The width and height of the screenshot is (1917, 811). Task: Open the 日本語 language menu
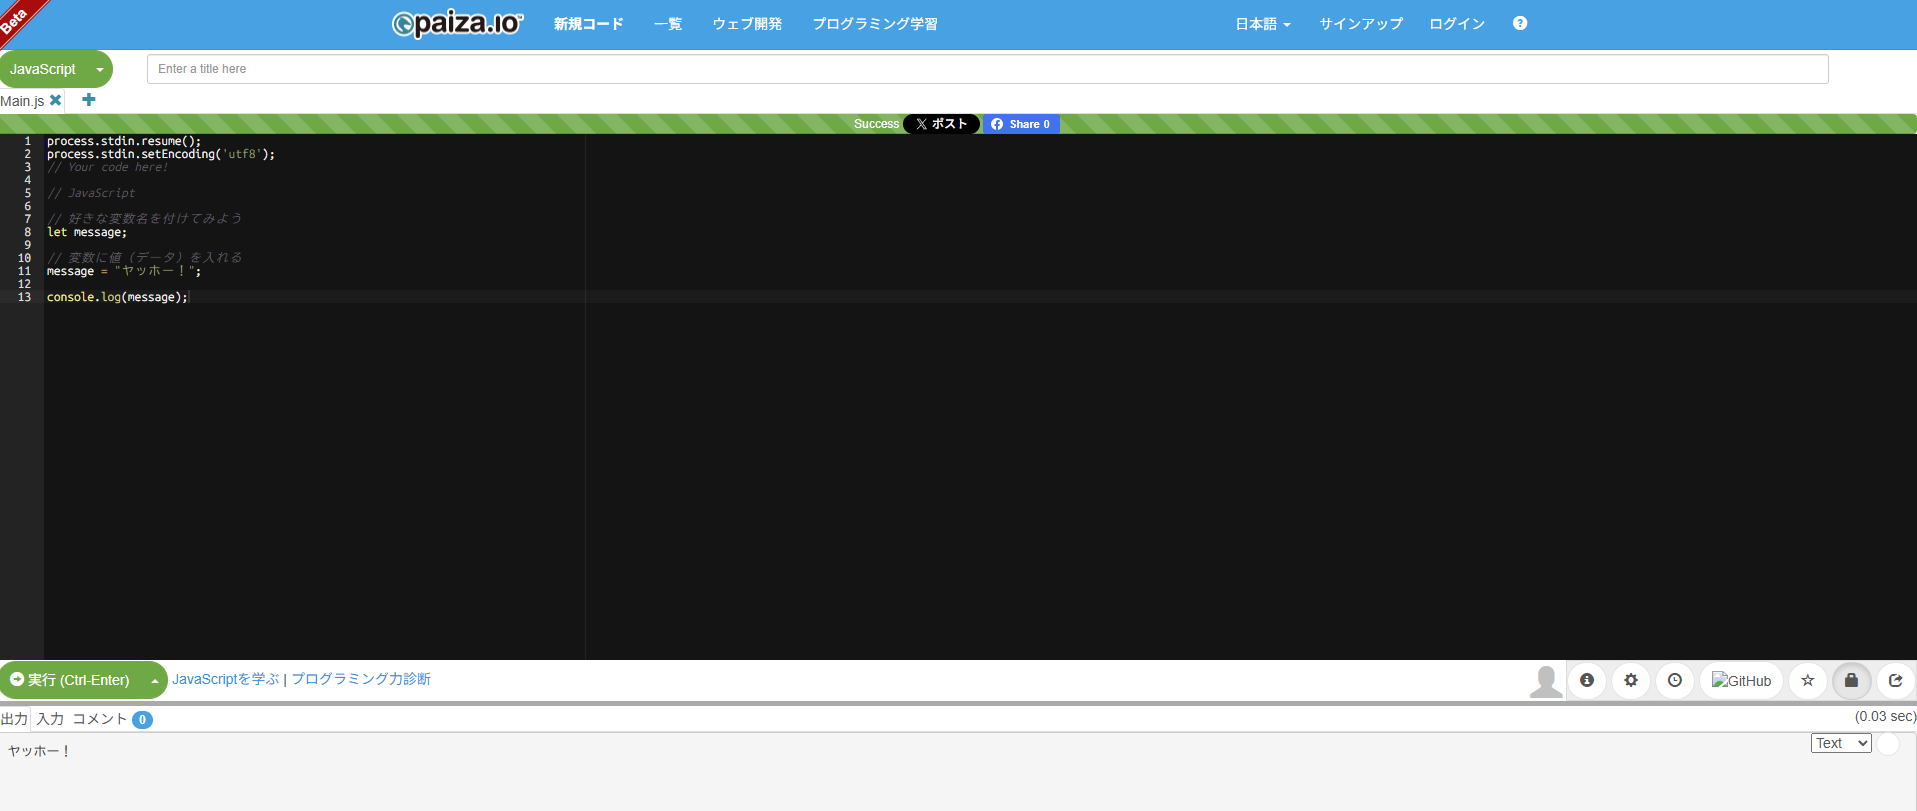tap(1263, 24)
